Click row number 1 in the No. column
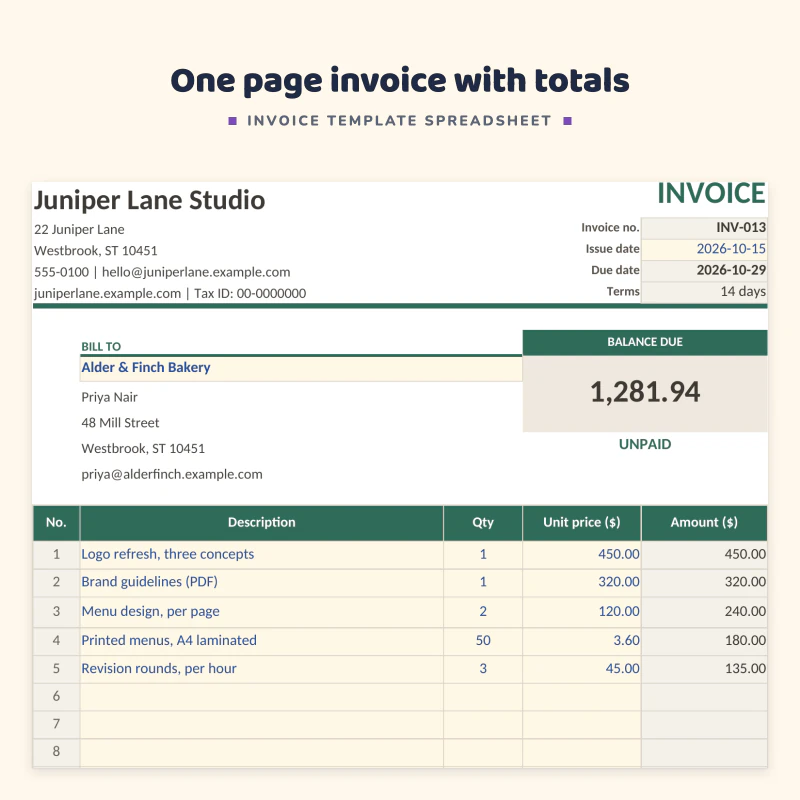The width and height of the screenshot is (800, 800). (x=56, y=555)
